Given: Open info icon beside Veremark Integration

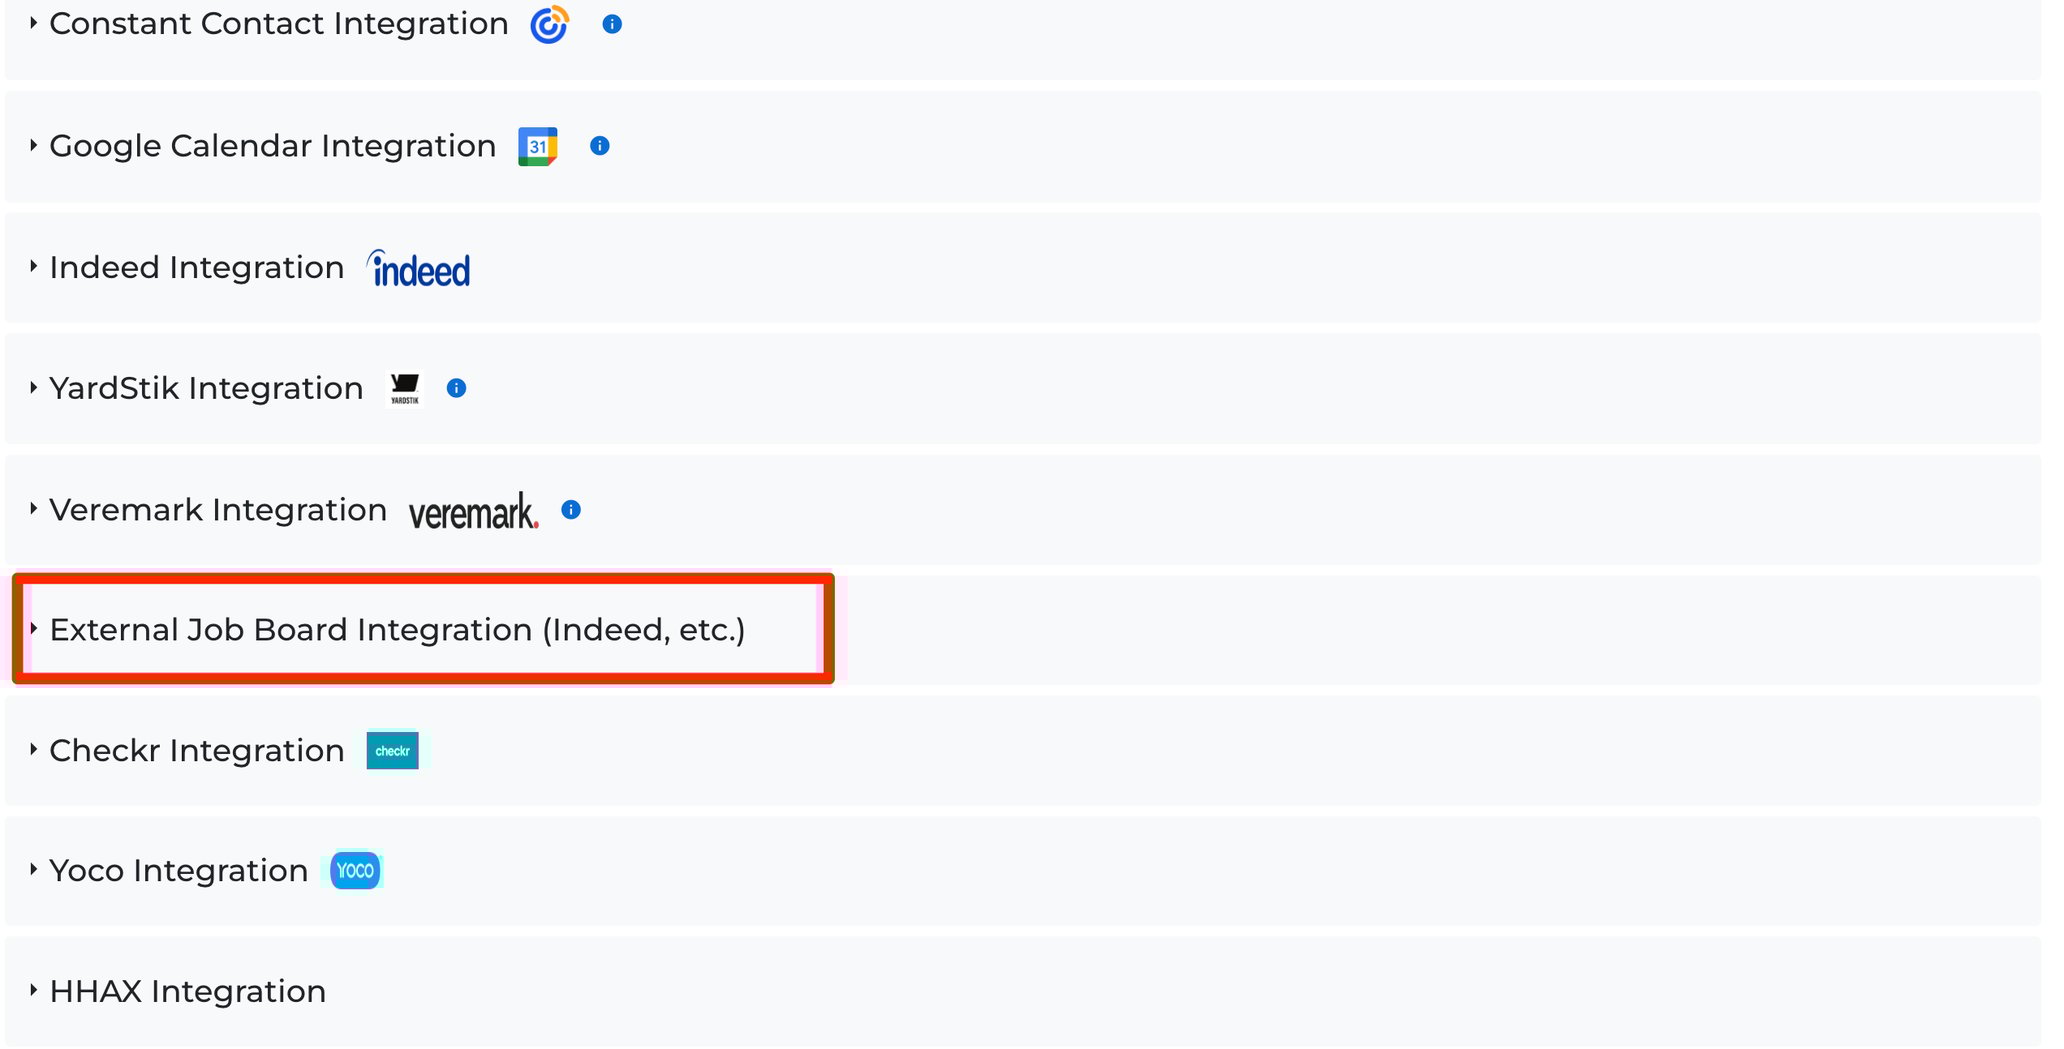Looking at the screenshot, I should coord(571,510).
